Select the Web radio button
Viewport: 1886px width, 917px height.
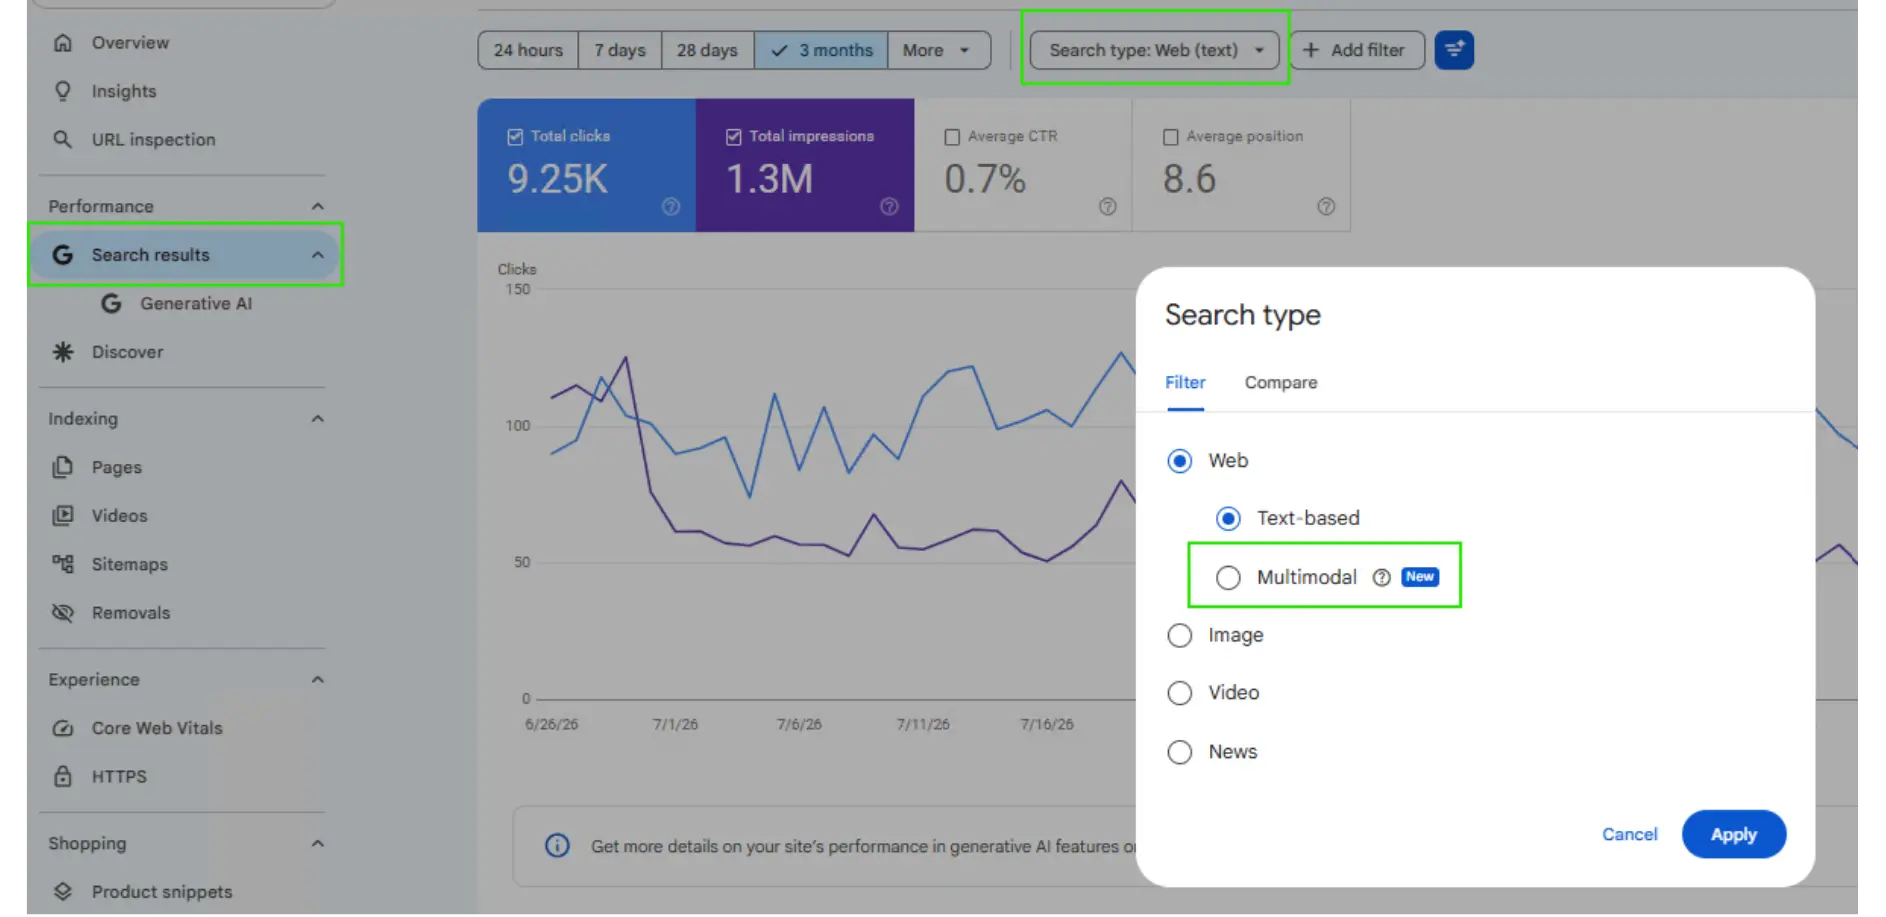click(1180, 461)
